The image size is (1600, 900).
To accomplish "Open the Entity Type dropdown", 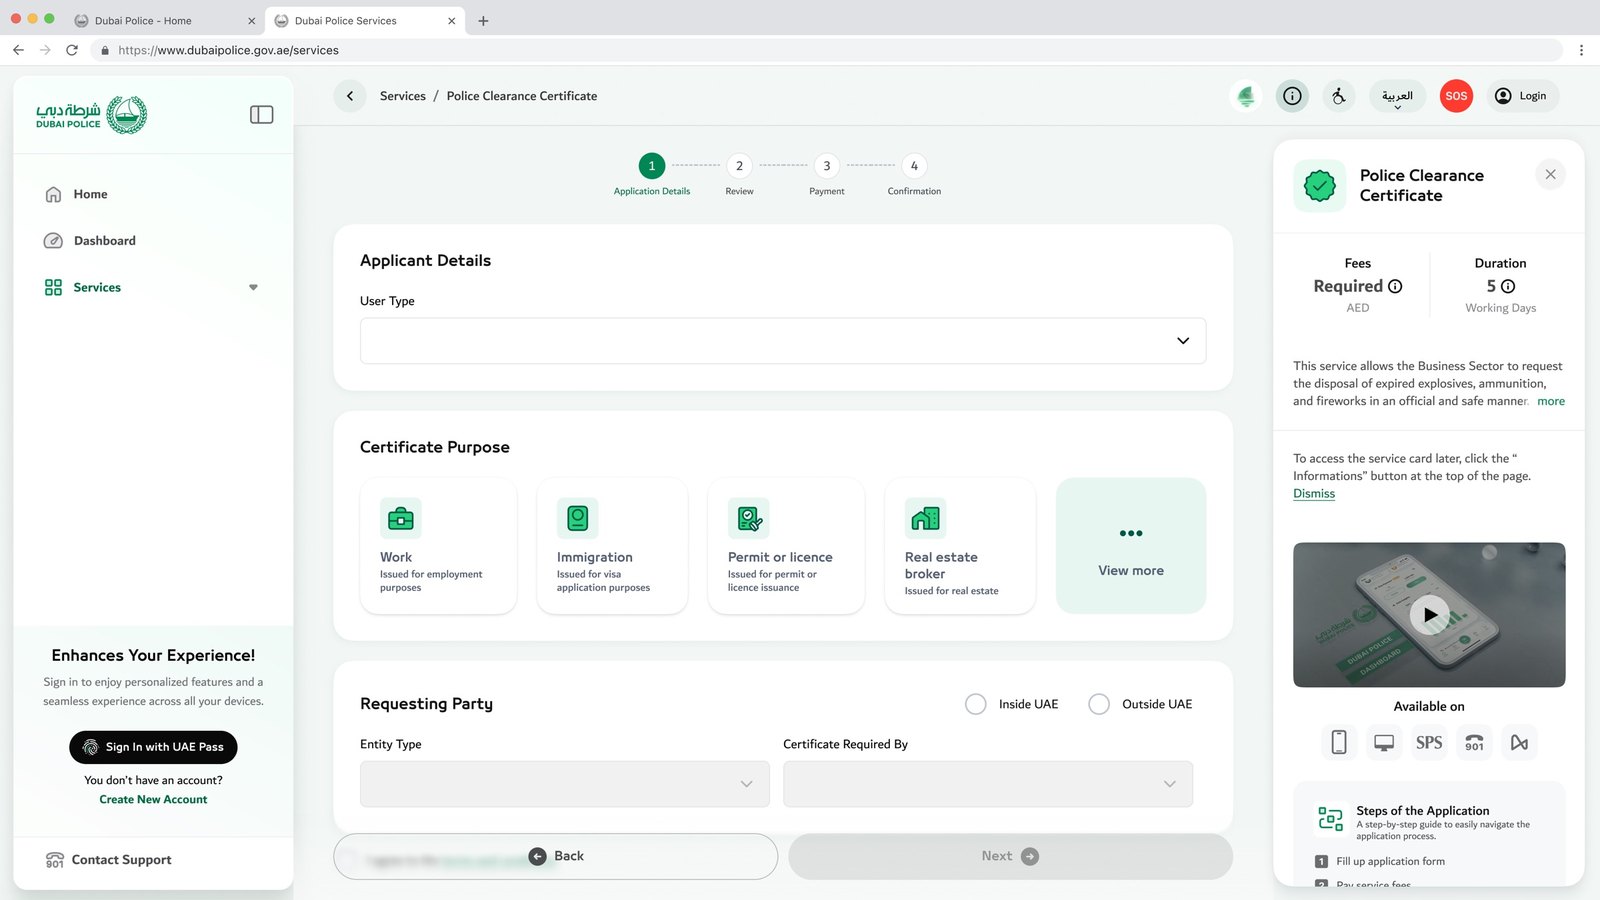I will point(565,784).
